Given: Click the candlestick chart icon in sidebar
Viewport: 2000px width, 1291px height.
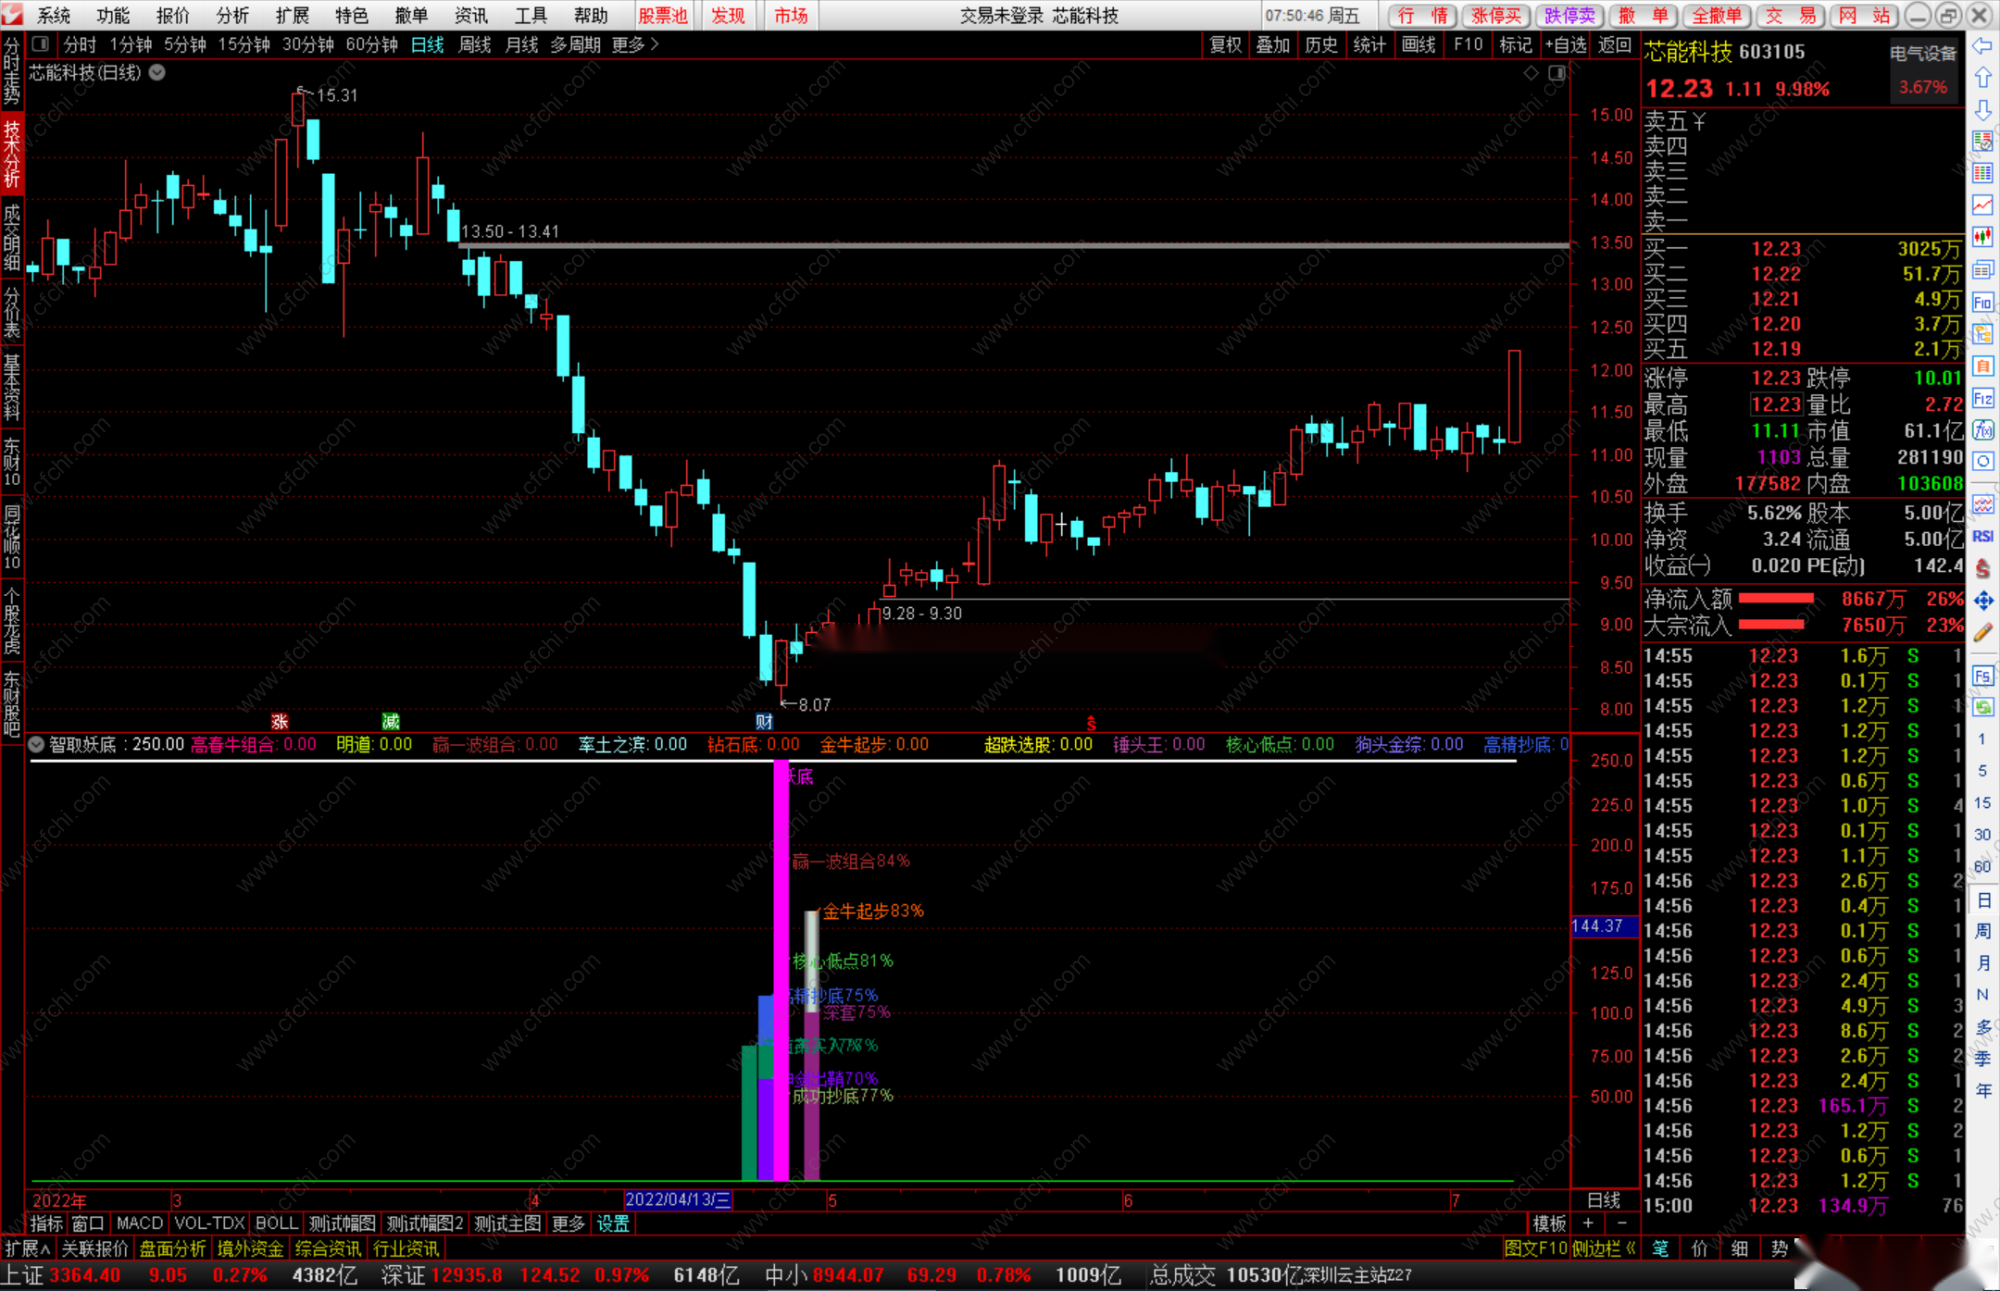Looking at the screenshot, I should [1983, 237].
